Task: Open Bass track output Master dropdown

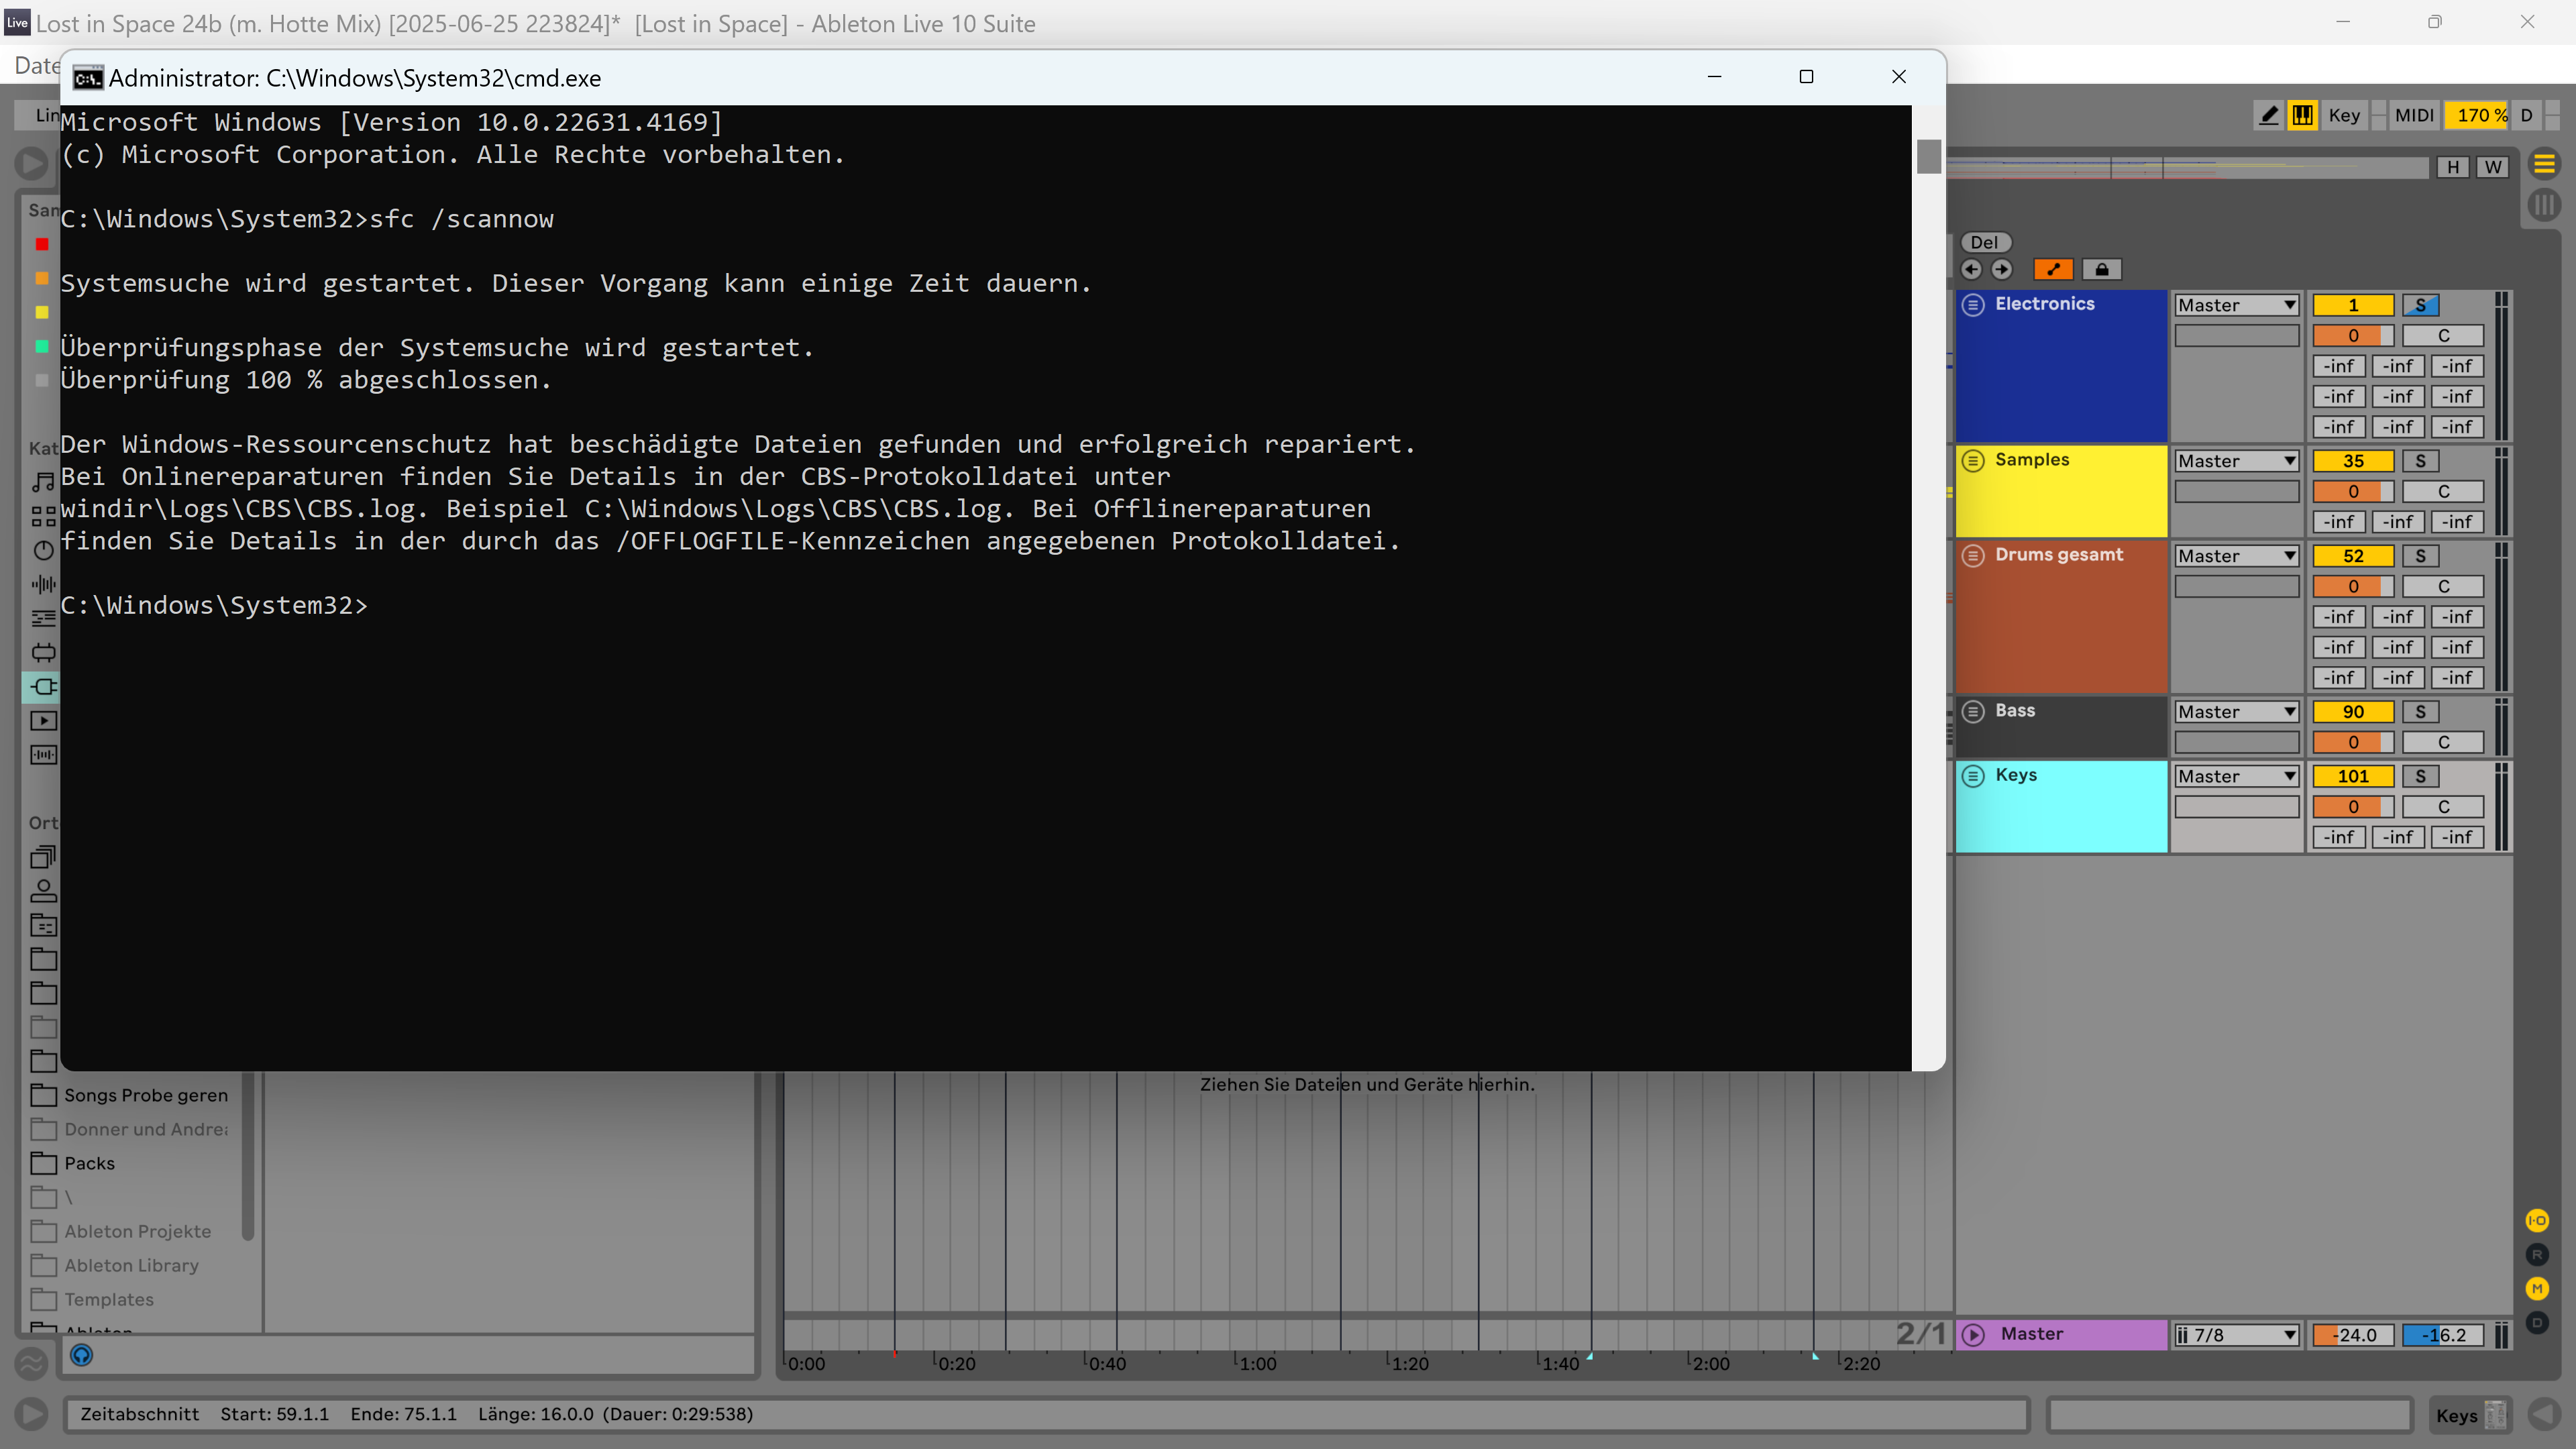Action: pos(2237,712)
